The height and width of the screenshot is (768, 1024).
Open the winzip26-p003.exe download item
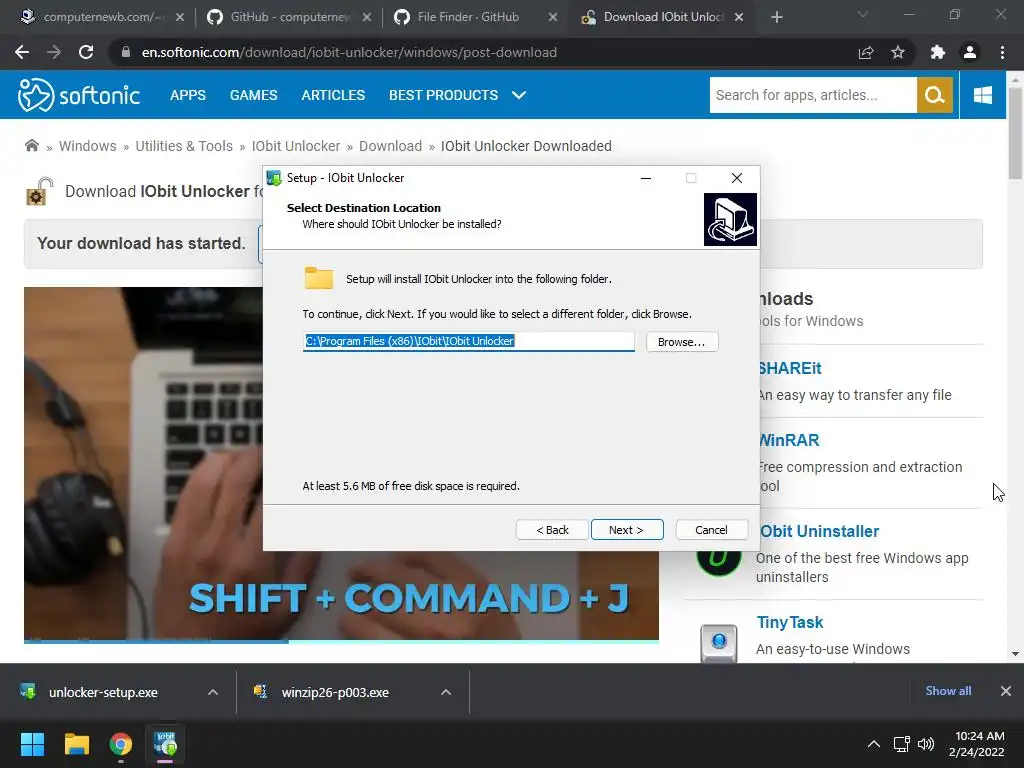tap(335, 692)
